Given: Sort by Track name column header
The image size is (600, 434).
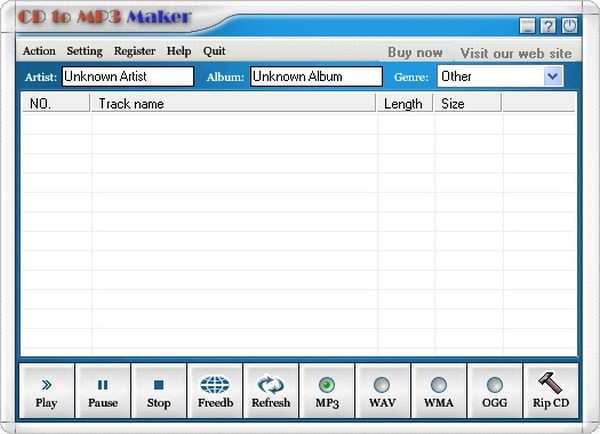Looking at the screenshot, I should (234, 103).
